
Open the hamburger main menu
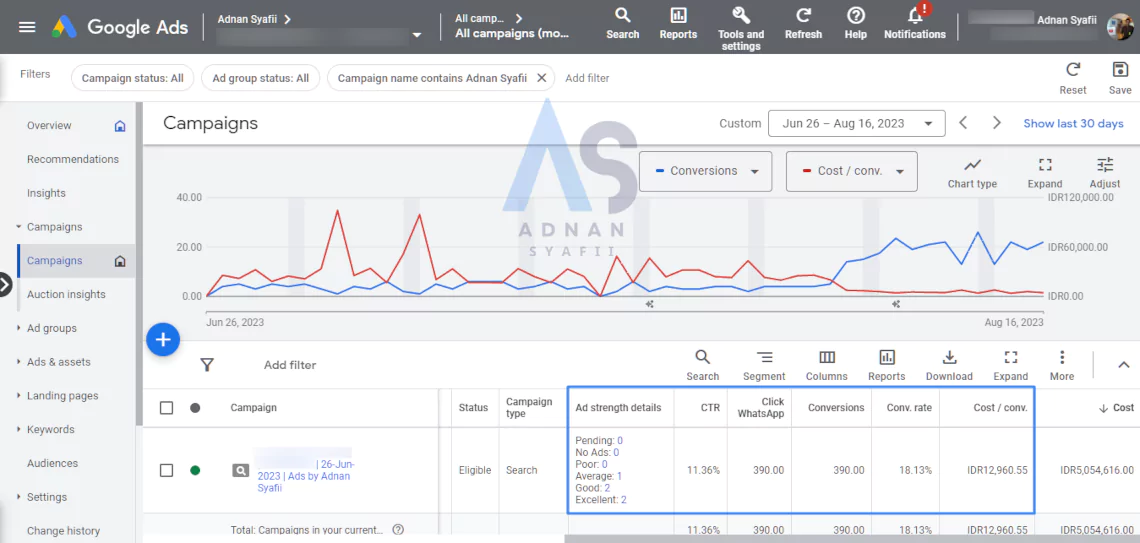(x=27, y=27)
